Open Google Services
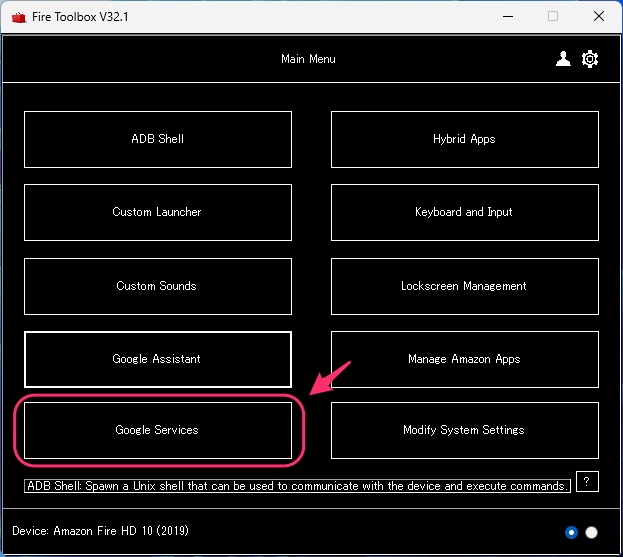The height and width of the screenshot is (557, 623). [158, 430]
